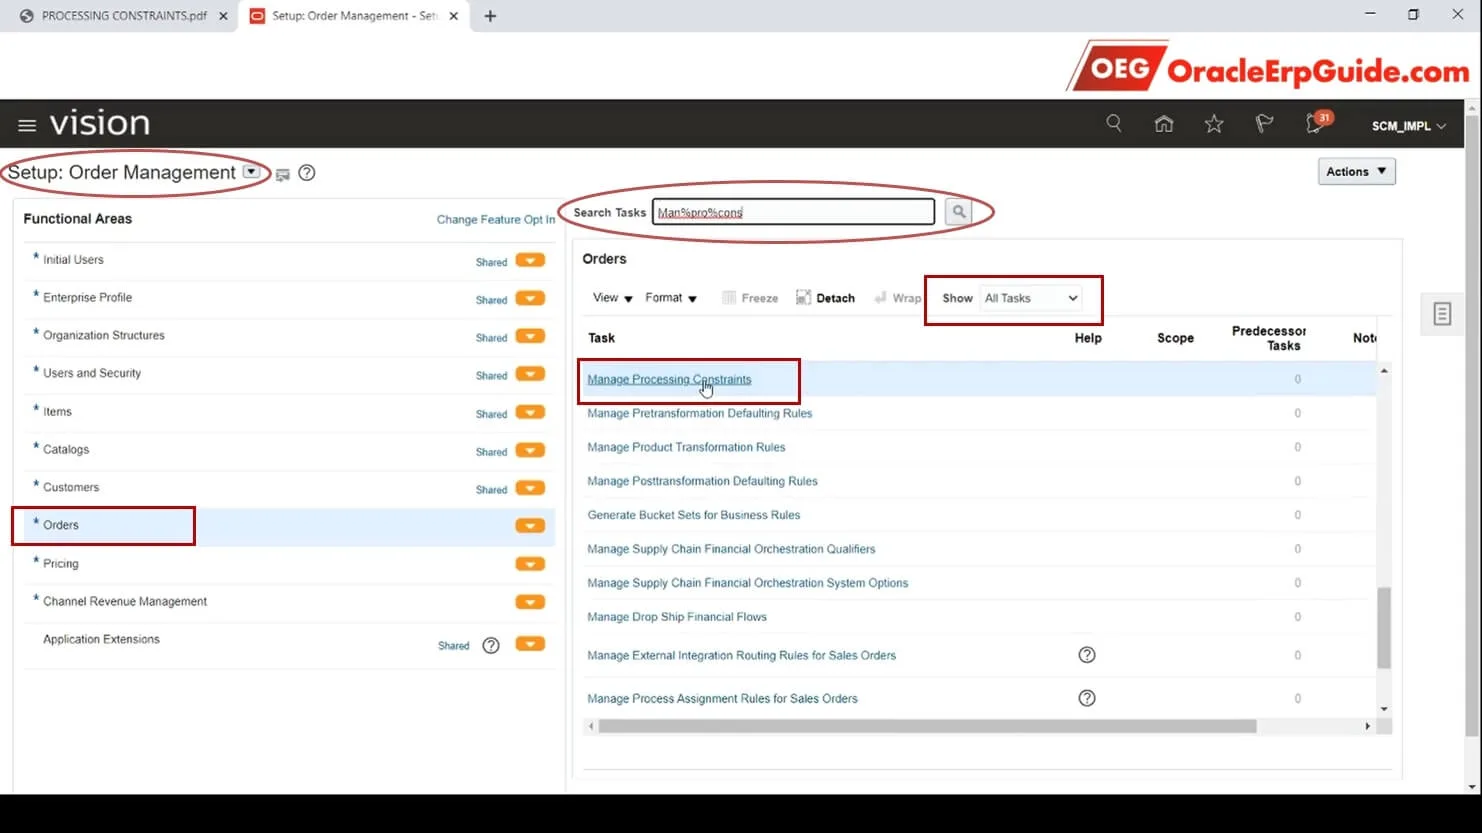Click the scroll-right arrow of tasks table

pyautogui.click(x=1368, y=726)
